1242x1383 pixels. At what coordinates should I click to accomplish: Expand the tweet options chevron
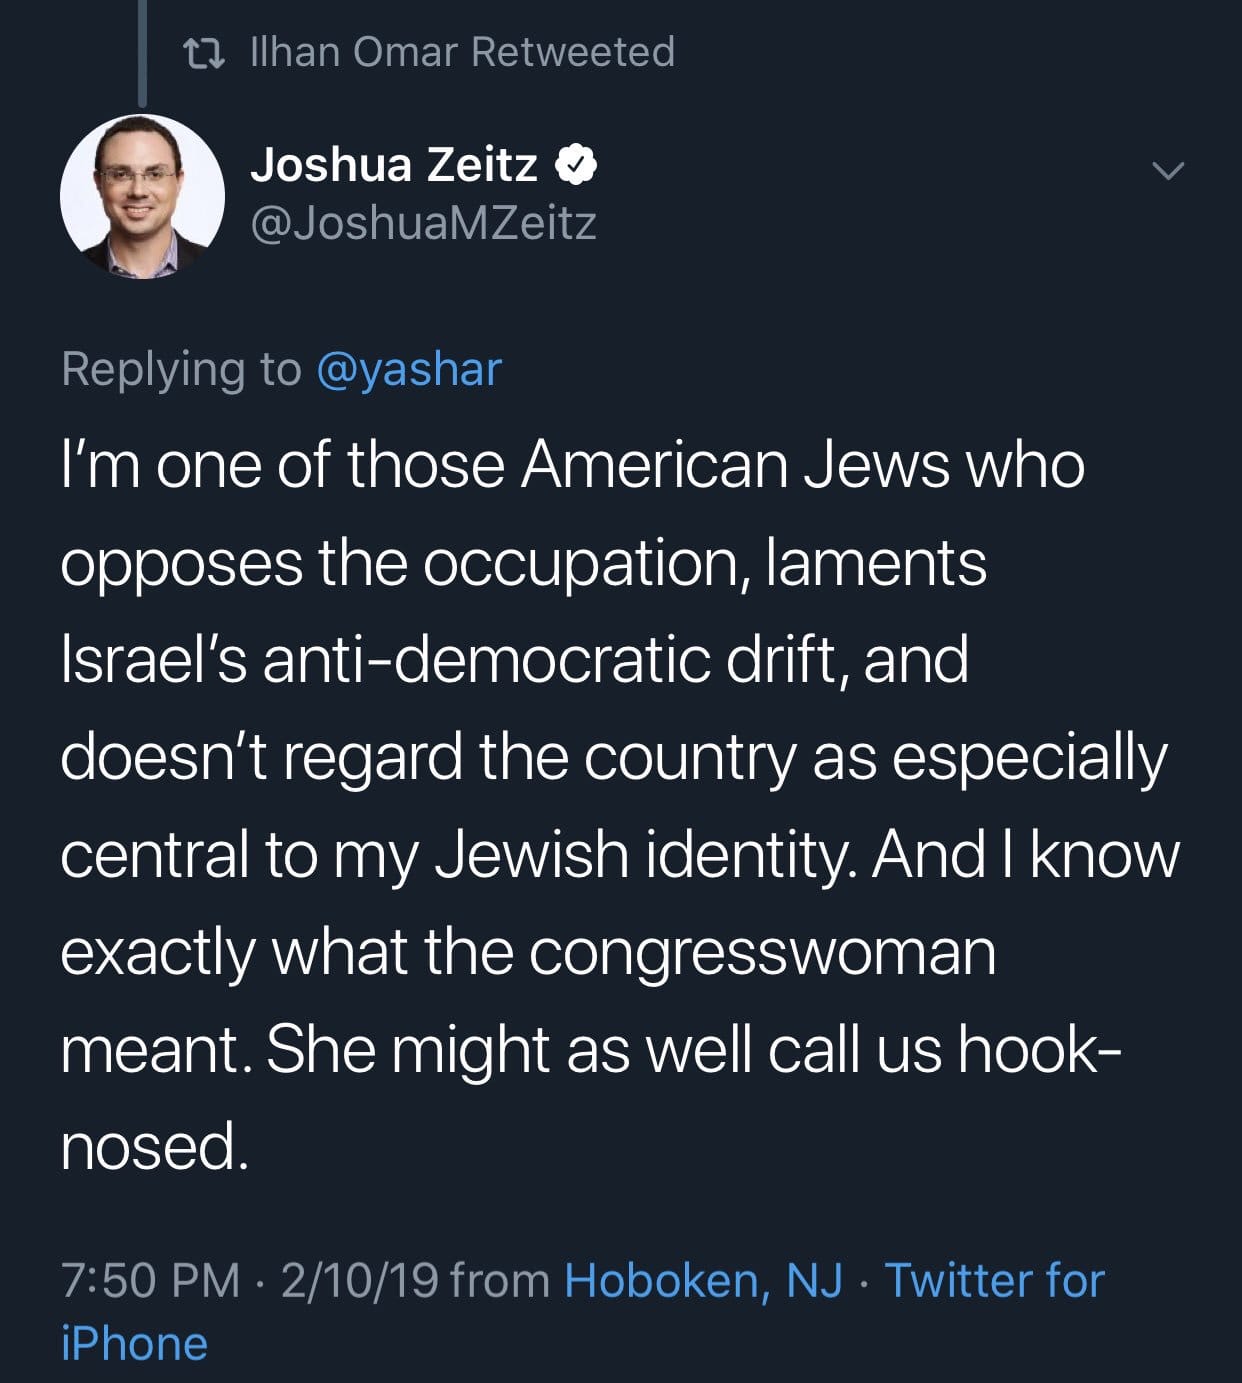pos(1167,171)
